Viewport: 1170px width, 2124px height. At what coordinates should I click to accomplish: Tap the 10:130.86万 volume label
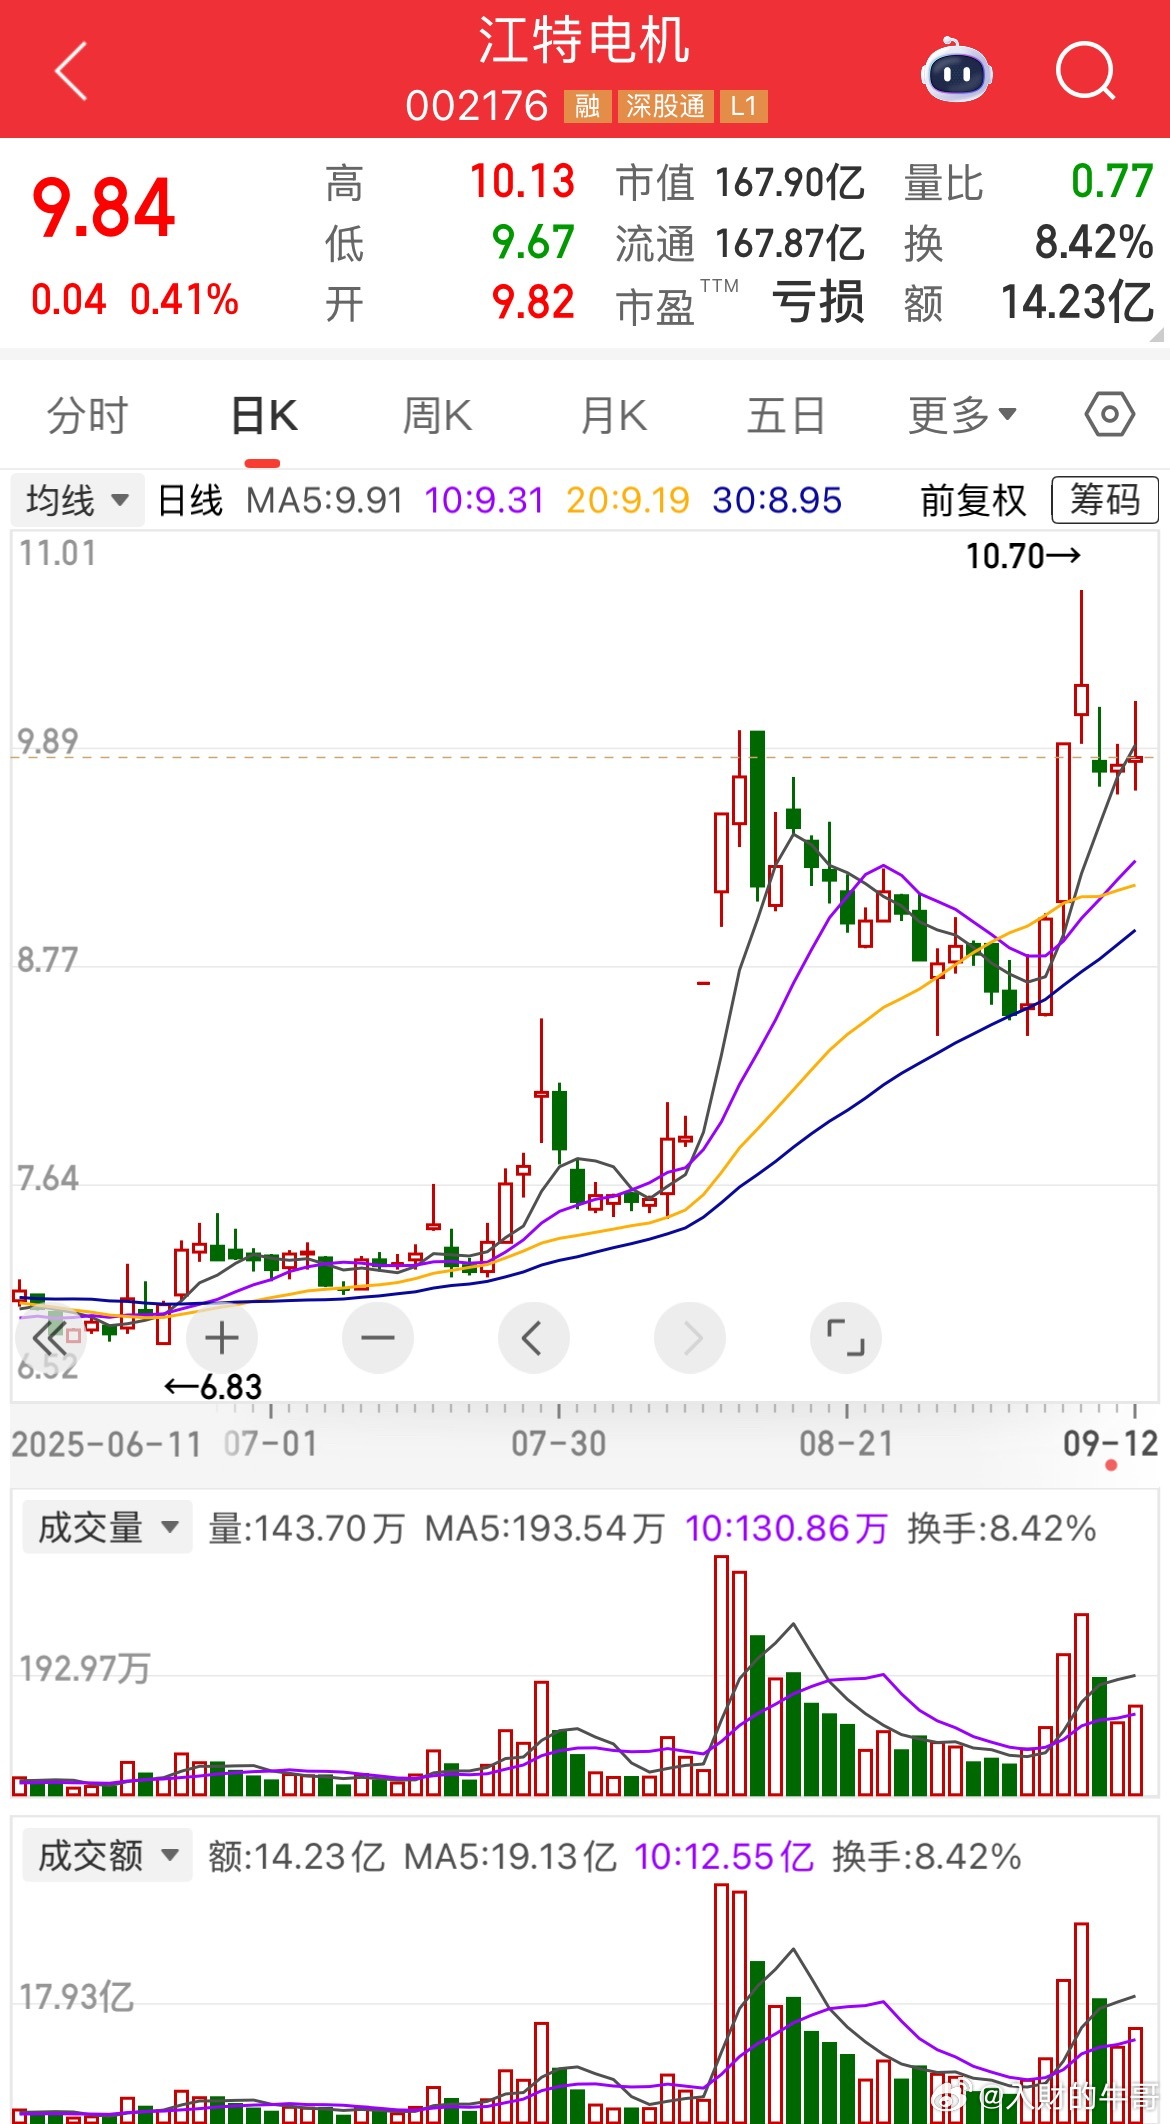click(x=787, y=1528)
